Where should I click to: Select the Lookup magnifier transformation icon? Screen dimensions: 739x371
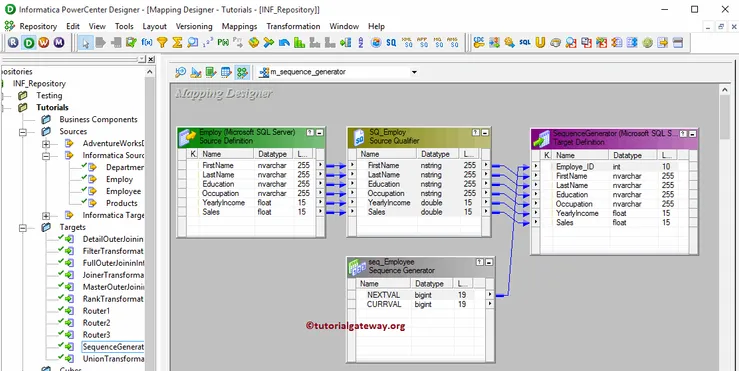click(x=192, y=43)
